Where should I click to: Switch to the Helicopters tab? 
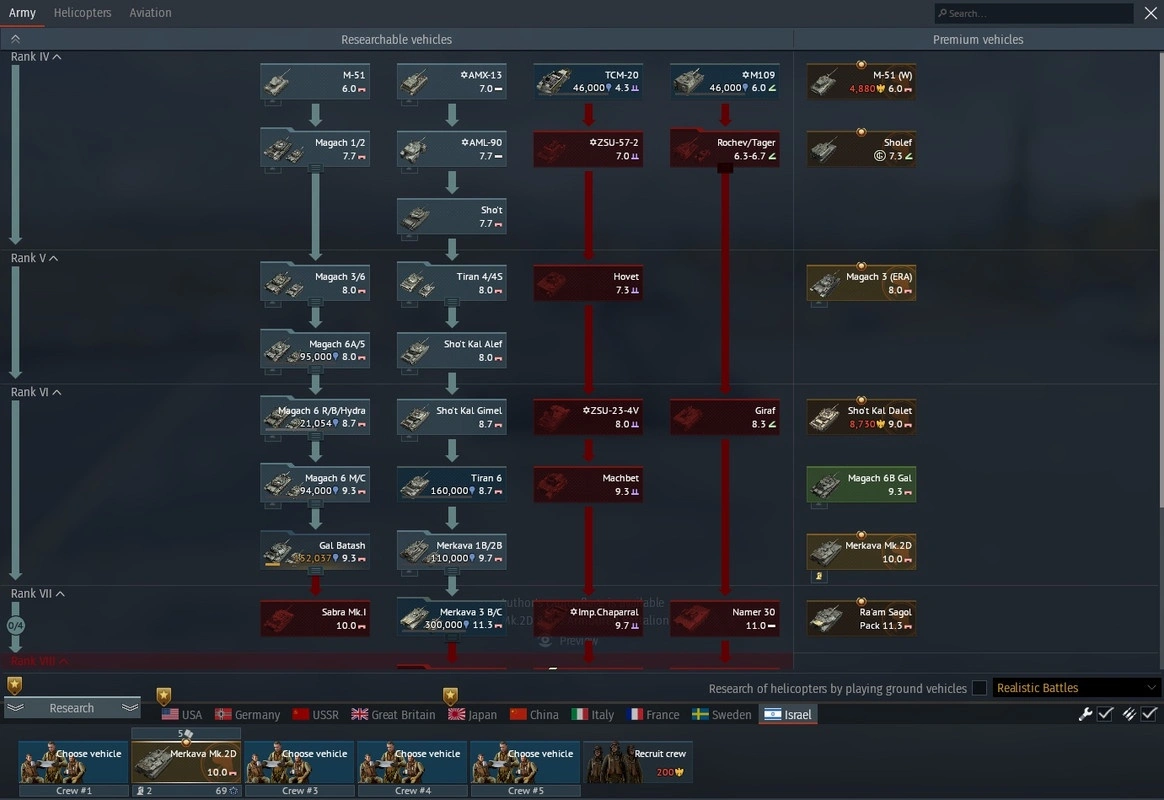[x=82, y=13]
